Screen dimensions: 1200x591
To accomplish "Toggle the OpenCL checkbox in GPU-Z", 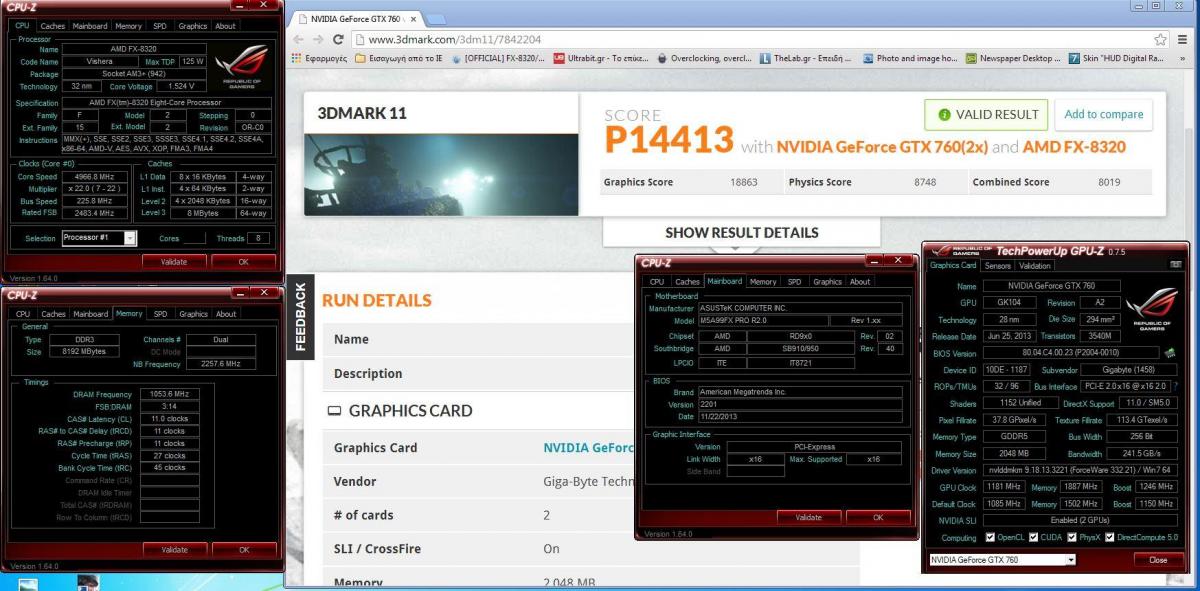I will (990, 537).
